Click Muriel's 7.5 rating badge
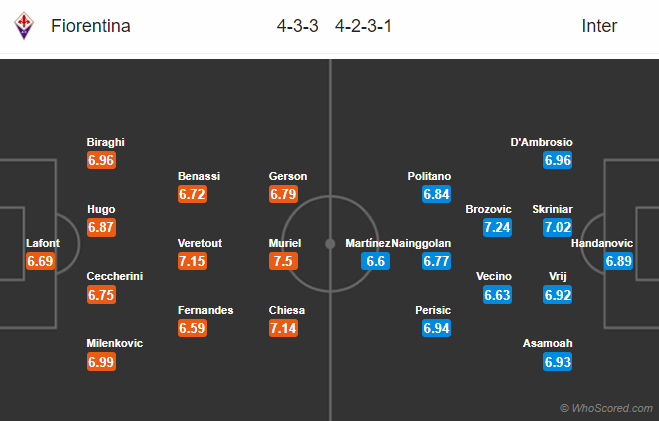Viewport: 659px width, 421px height. coord(284,261)
